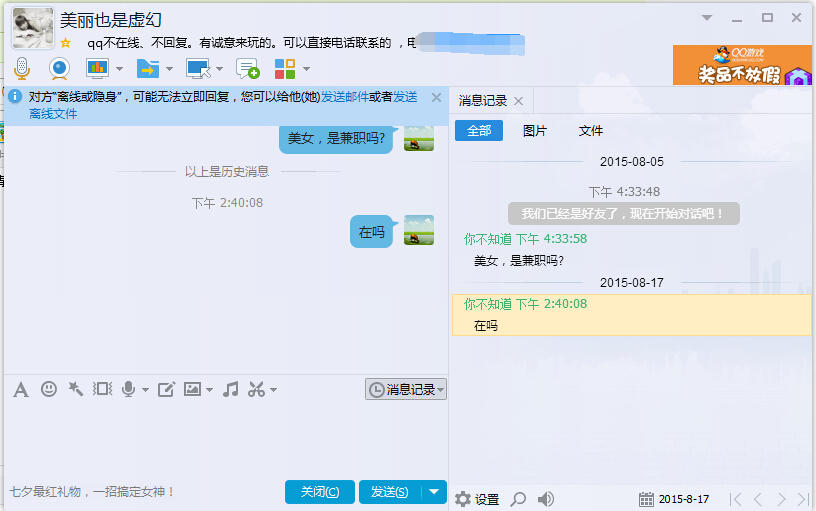Click the scissors screenshot icon
Viewport: 816px width, 511px height.
[x=257, y=389]
